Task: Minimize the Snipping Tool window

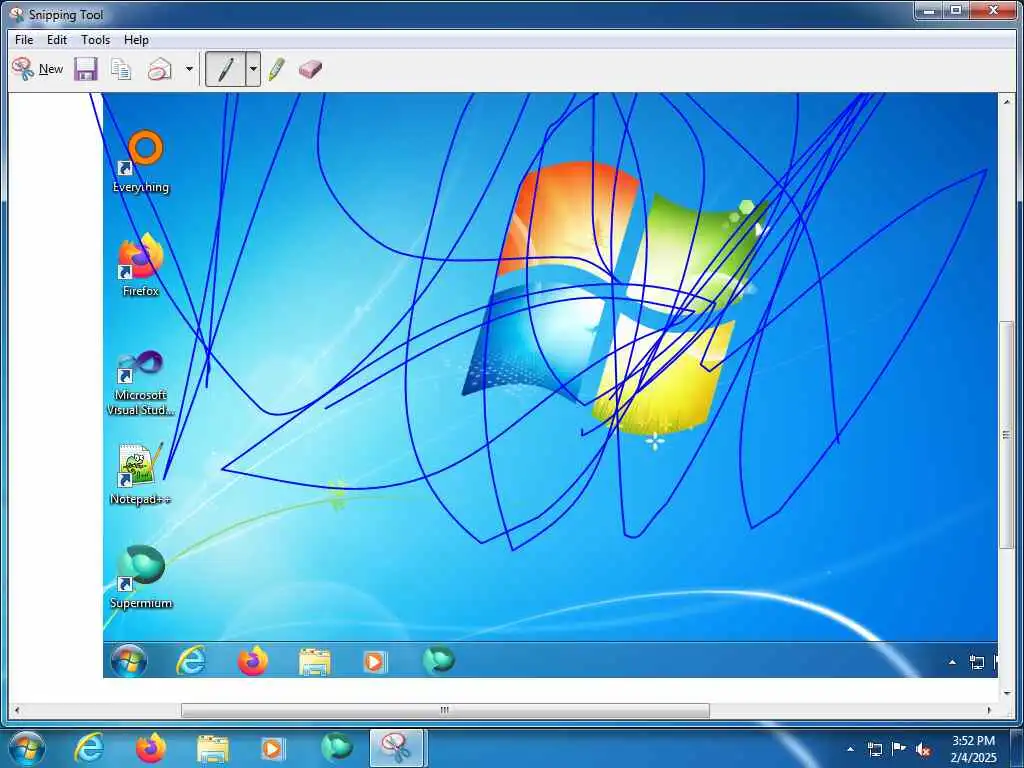Action: 929,11
